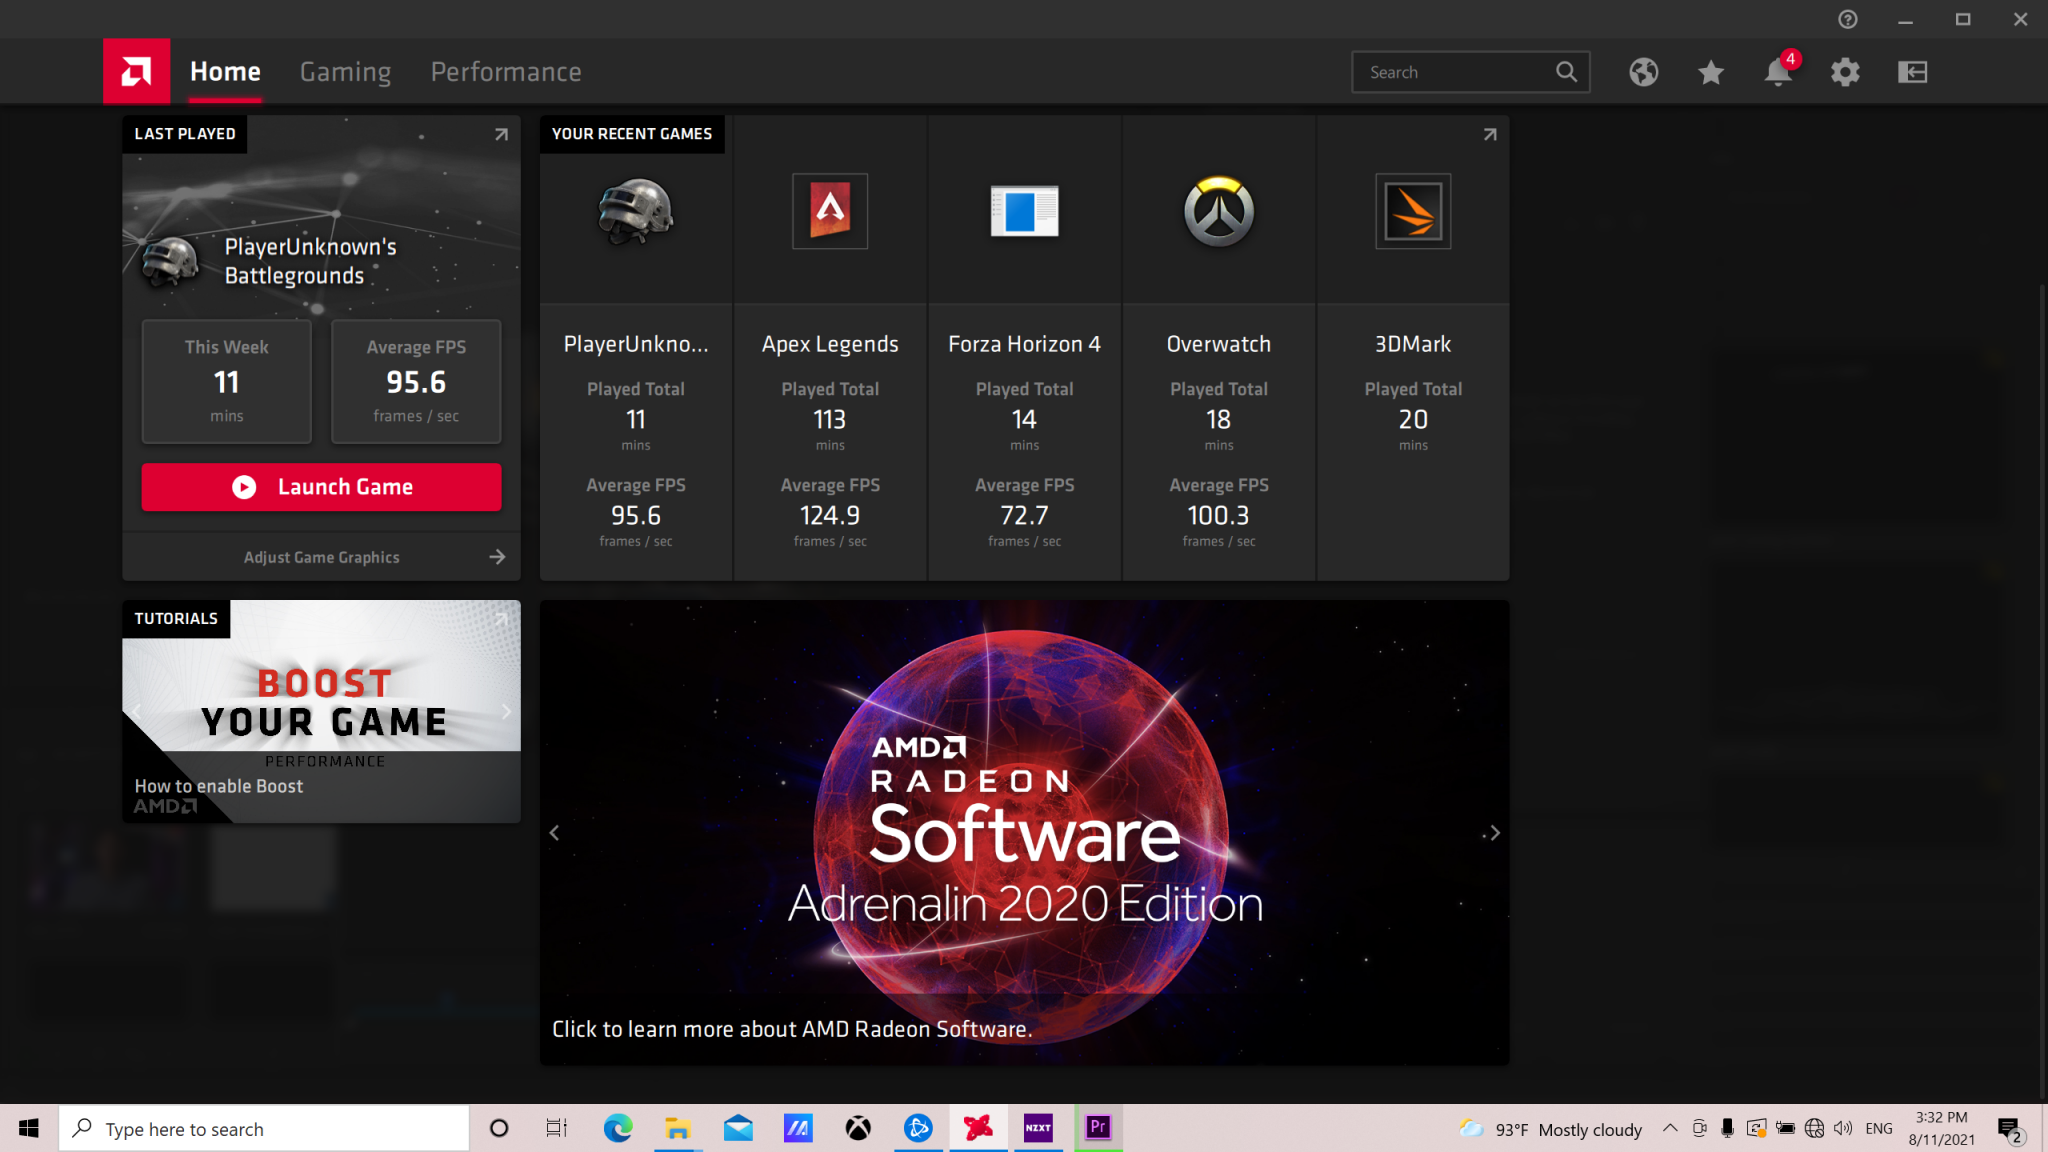
Task: Open NZXT CAM from taskbar
Action: [1038, 1129]
